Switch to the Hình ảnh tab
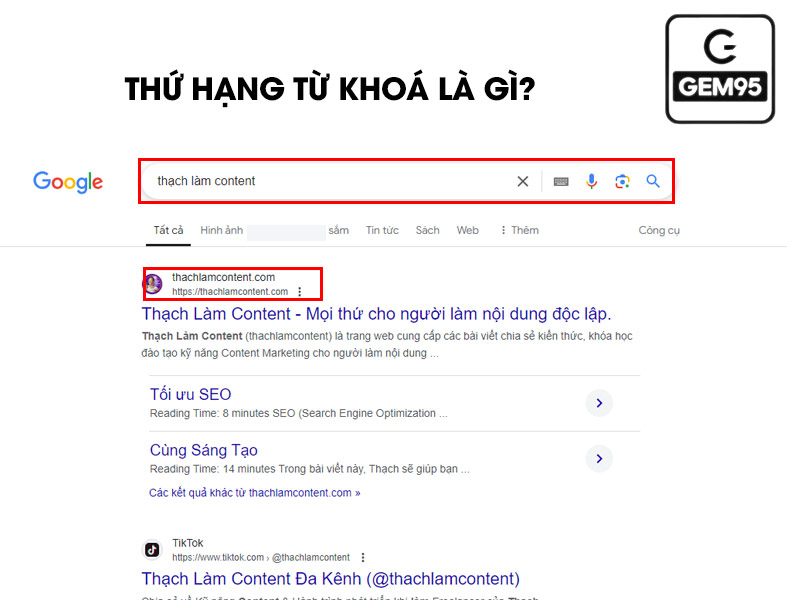This screenshot has height=600, width=800. [221, 230]
